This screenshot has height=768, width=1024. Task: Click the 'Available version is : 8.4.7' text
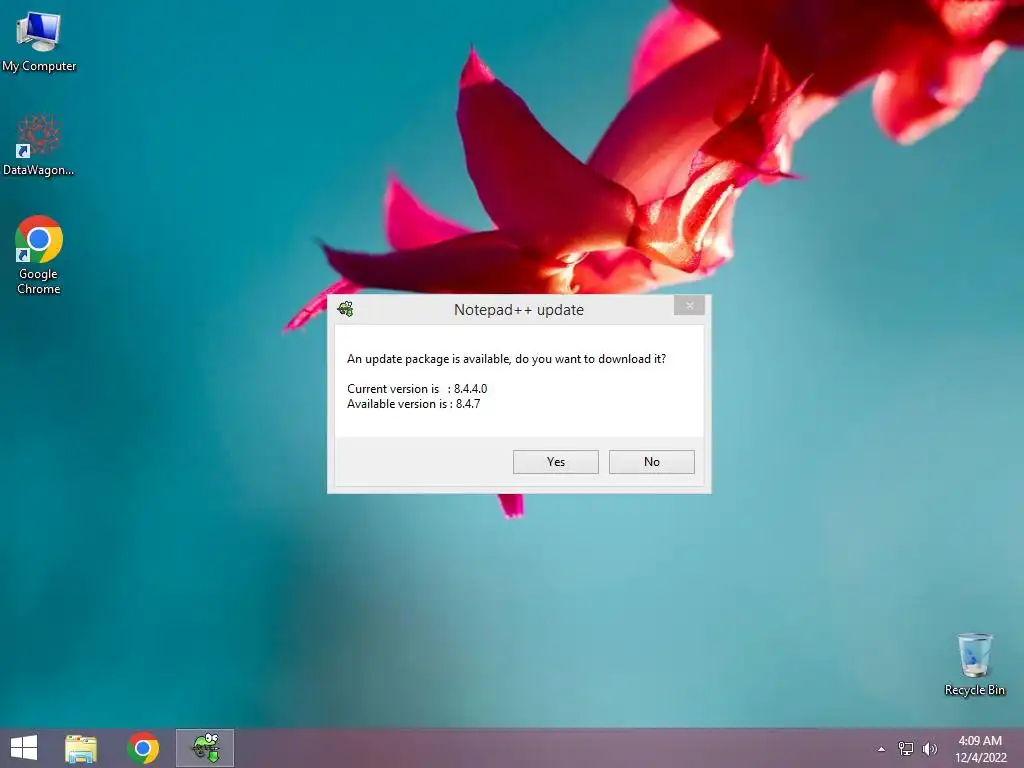[x=413, y=404]
